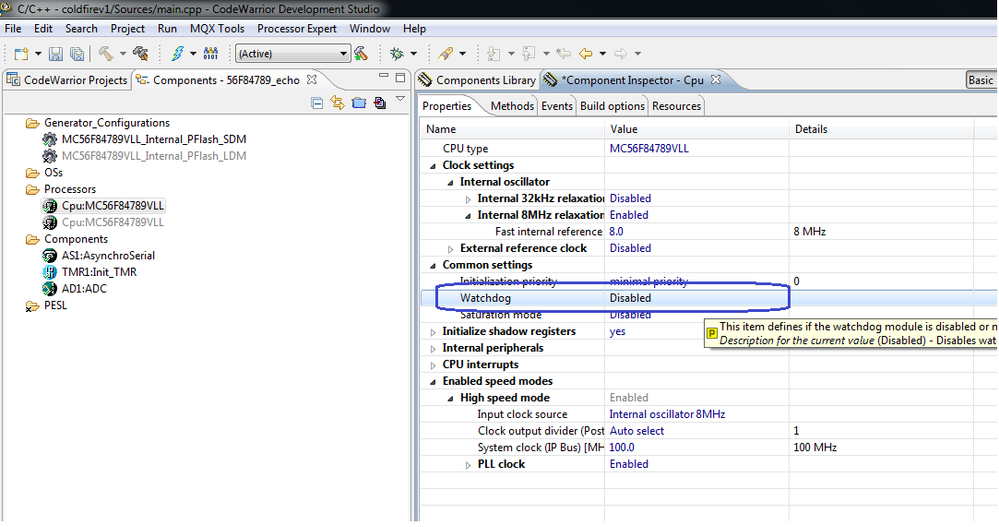Expand Initialize shadow registers
Viewport: 999px width, 527px height.
point(433,332)
